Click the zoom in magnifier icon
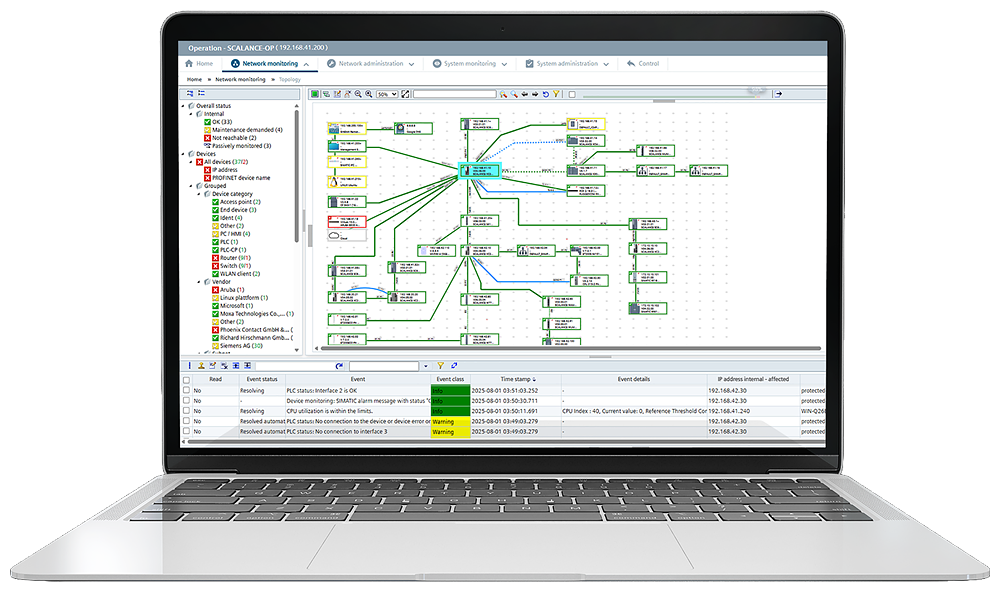 coord(369,94)
